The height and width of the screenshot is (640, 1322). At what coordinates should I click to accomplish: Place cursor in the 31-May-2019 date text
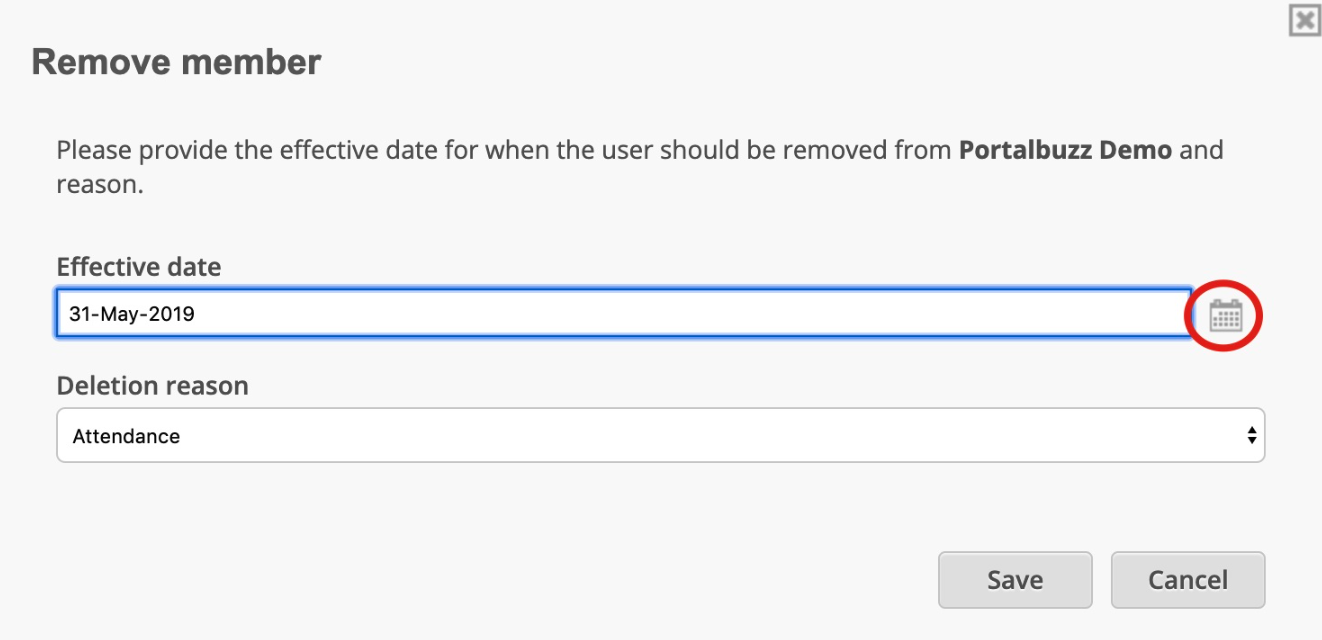point(131,314)
